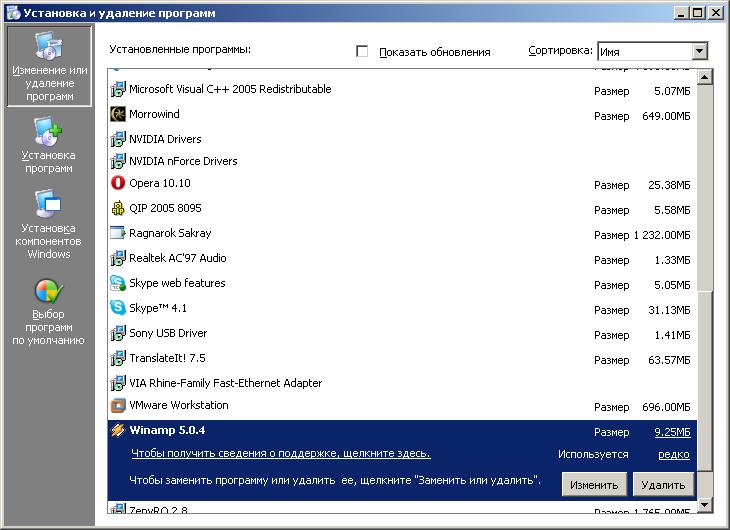This screenshot has height=530, width=730.
Task: Select the Ragnarok Sakray entry text
Action: 170,233
